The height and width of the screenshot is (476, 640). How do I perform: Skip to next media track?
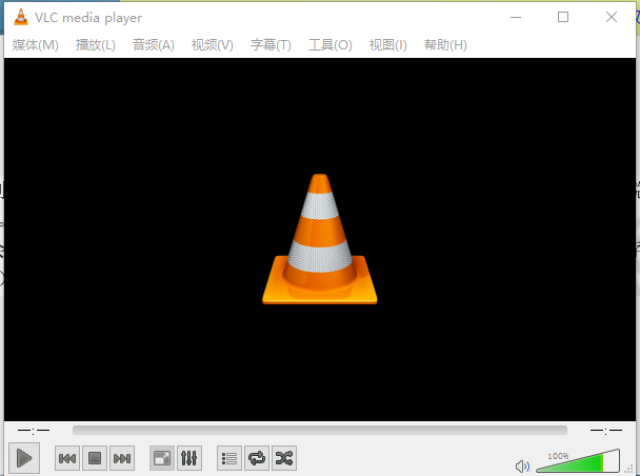[122, 458]
